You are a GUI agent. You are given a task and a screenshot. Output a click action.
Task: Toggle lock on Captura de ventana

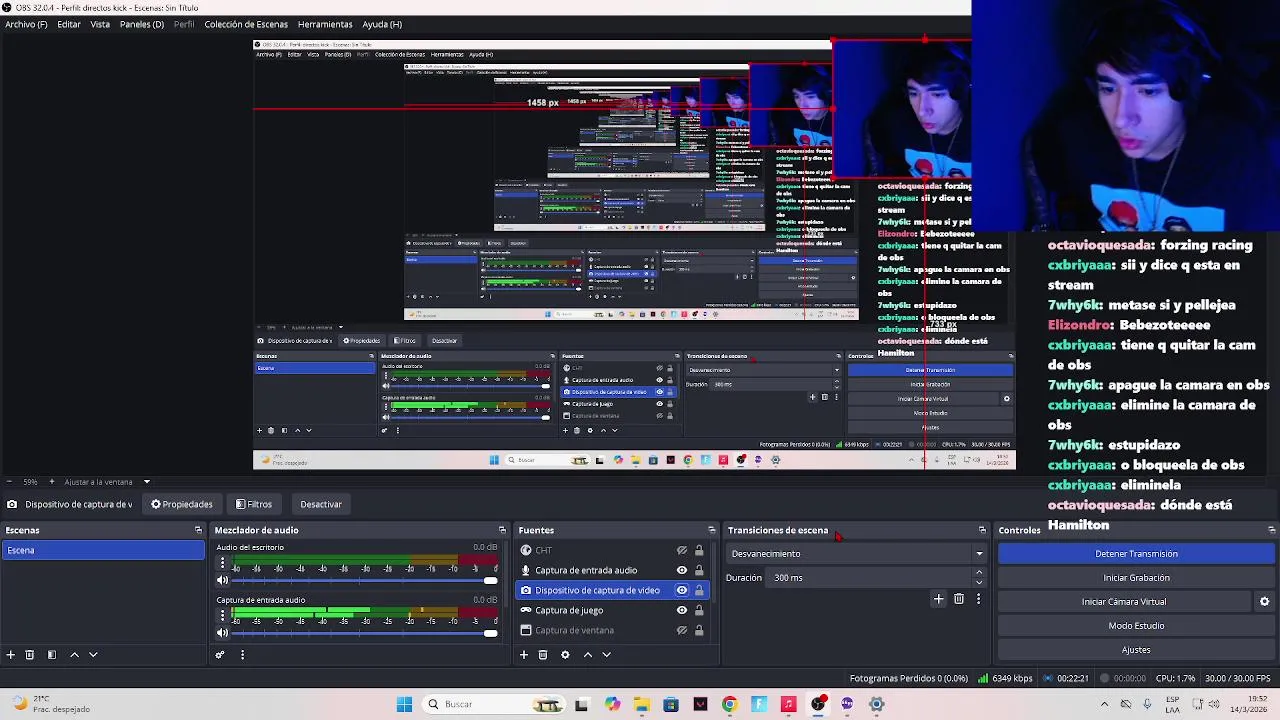(699, 630)
